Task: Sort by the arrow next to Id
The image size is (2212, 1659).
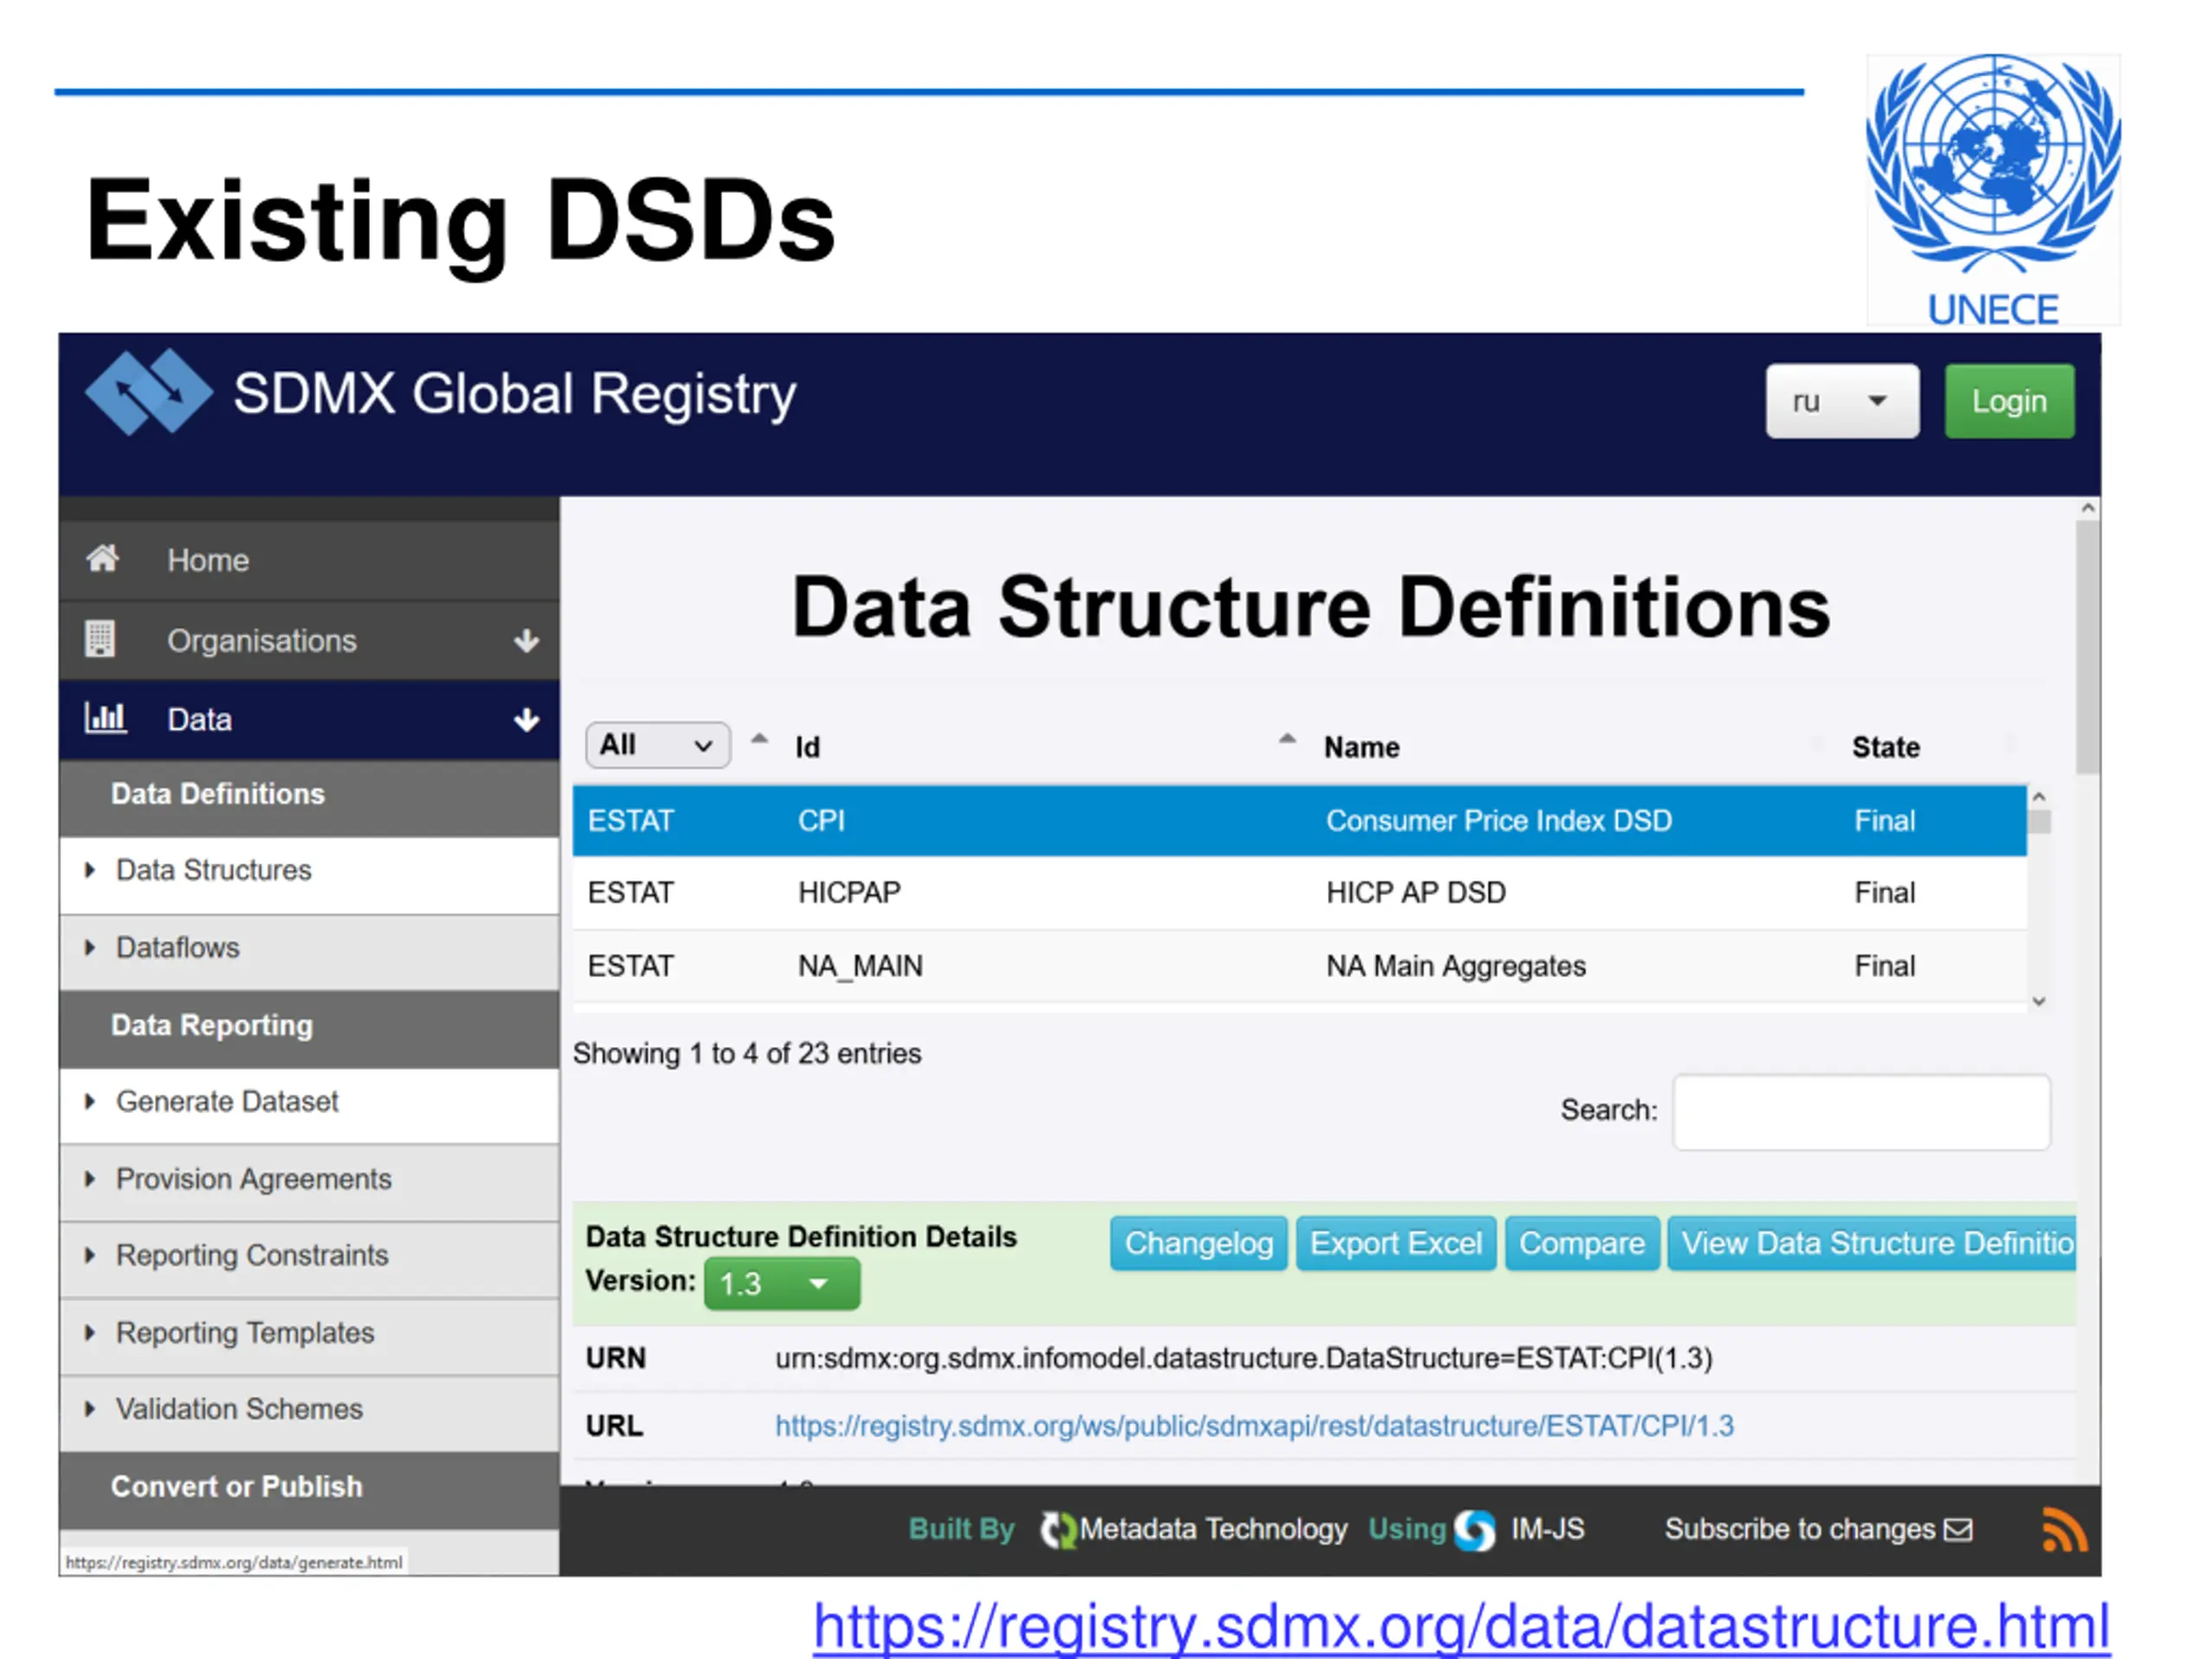Action: click(x=759, y=739)
